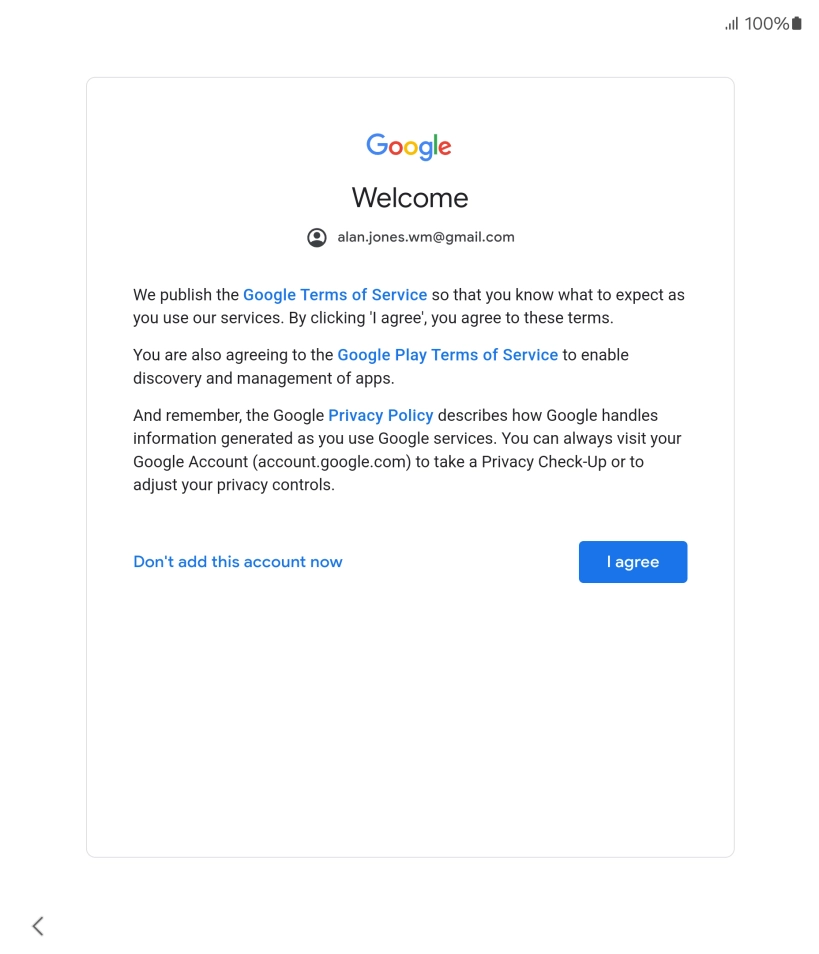This screenshot has height=954, width=819.
Task: Choose Don't add this account now
Action: pyautogui.click(x=238, y=562)
